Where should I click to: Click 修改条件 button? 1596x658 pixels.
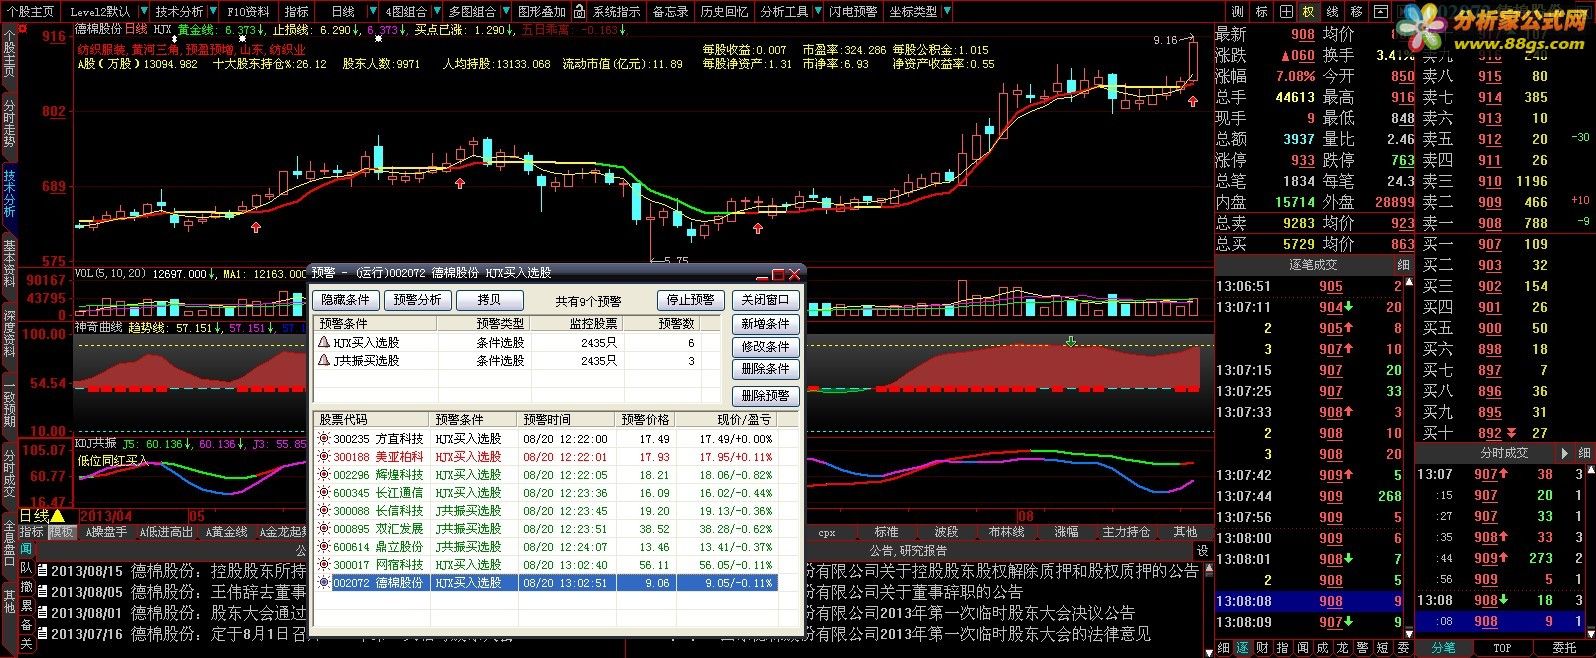[x=765, y=347]
